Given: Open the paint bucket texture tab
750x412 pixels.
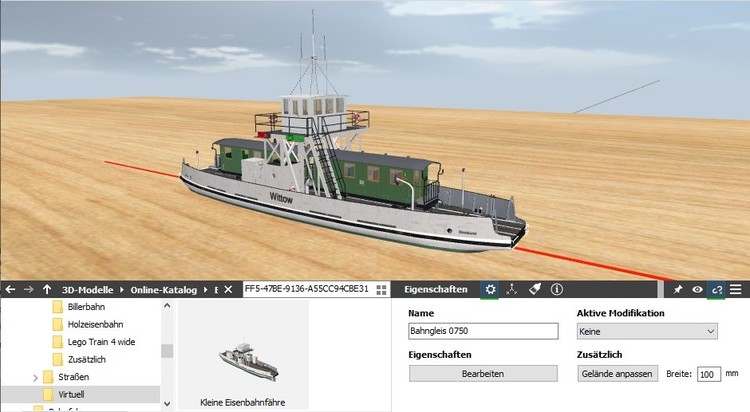Looking at the screenshot, I should (x=535, y=289).
